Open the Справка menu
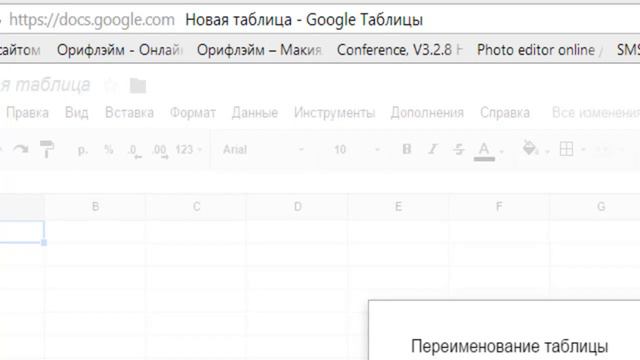This screenshot has height=360, width=640. pos(505,113)
